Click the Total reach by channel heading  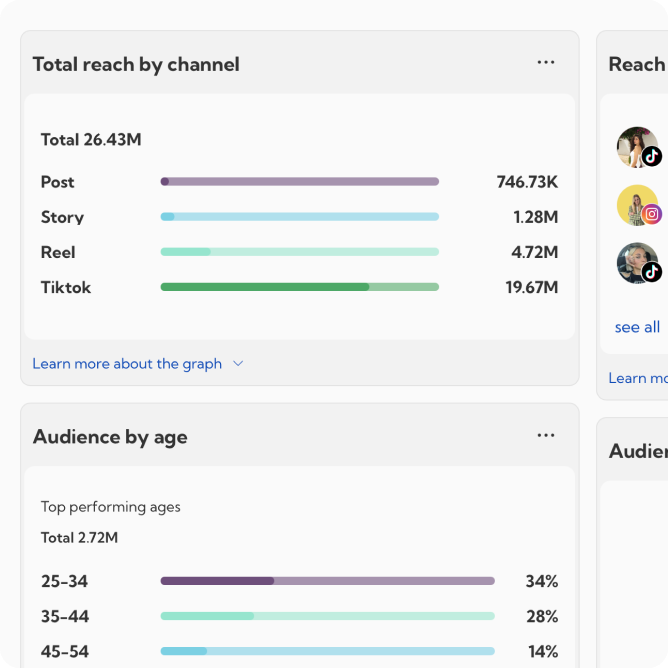(136, 65)
